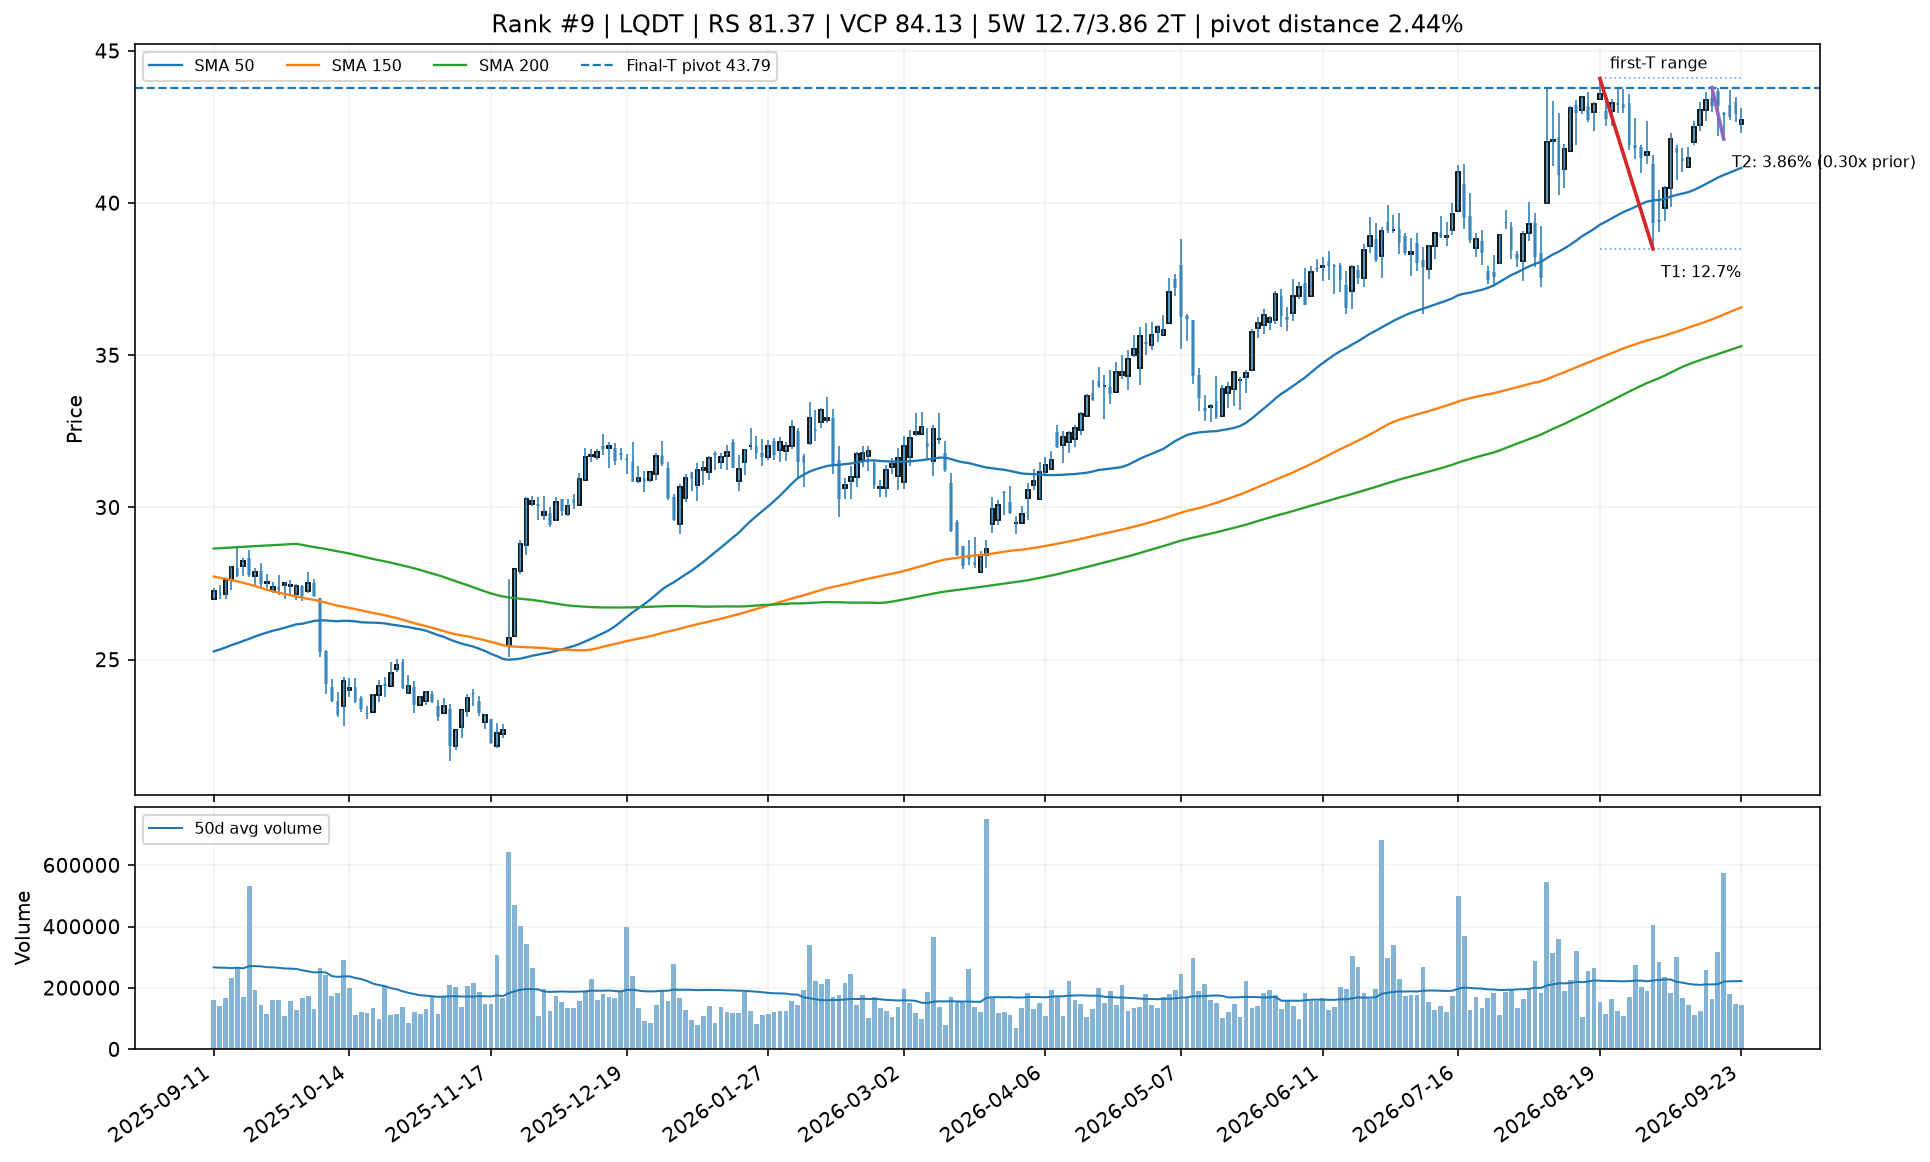Click the Final-T pivot 43.79 legend entry

(x=676, y=66)
